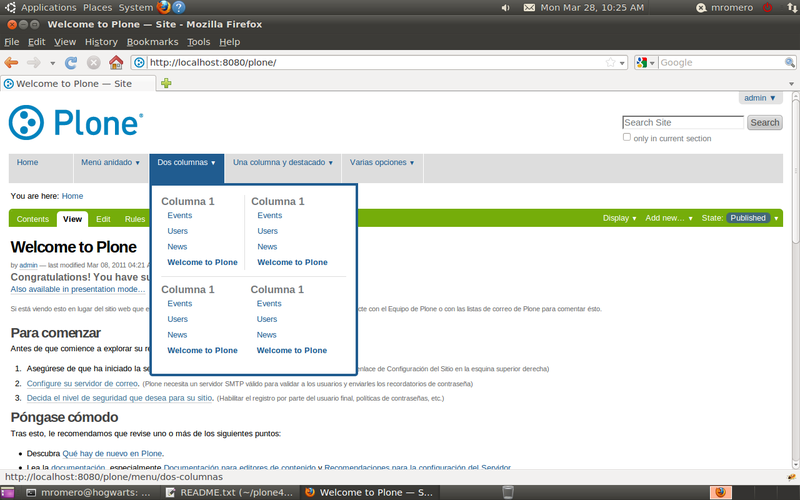Click the search magnifier in Google box
This screenshot has height=500, width=800.
[x=788, y=62]
